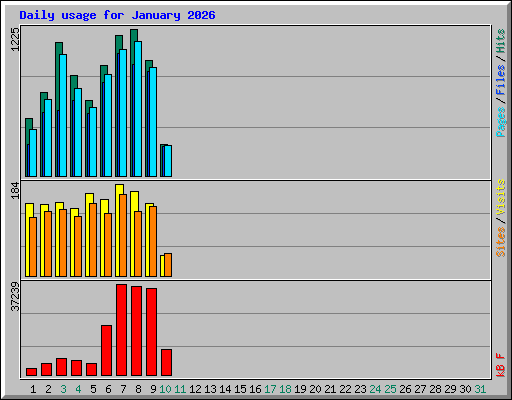The image size is (512, 400).
Task: Click day 12 on the x-axis
Action: [x=195, y=389]
